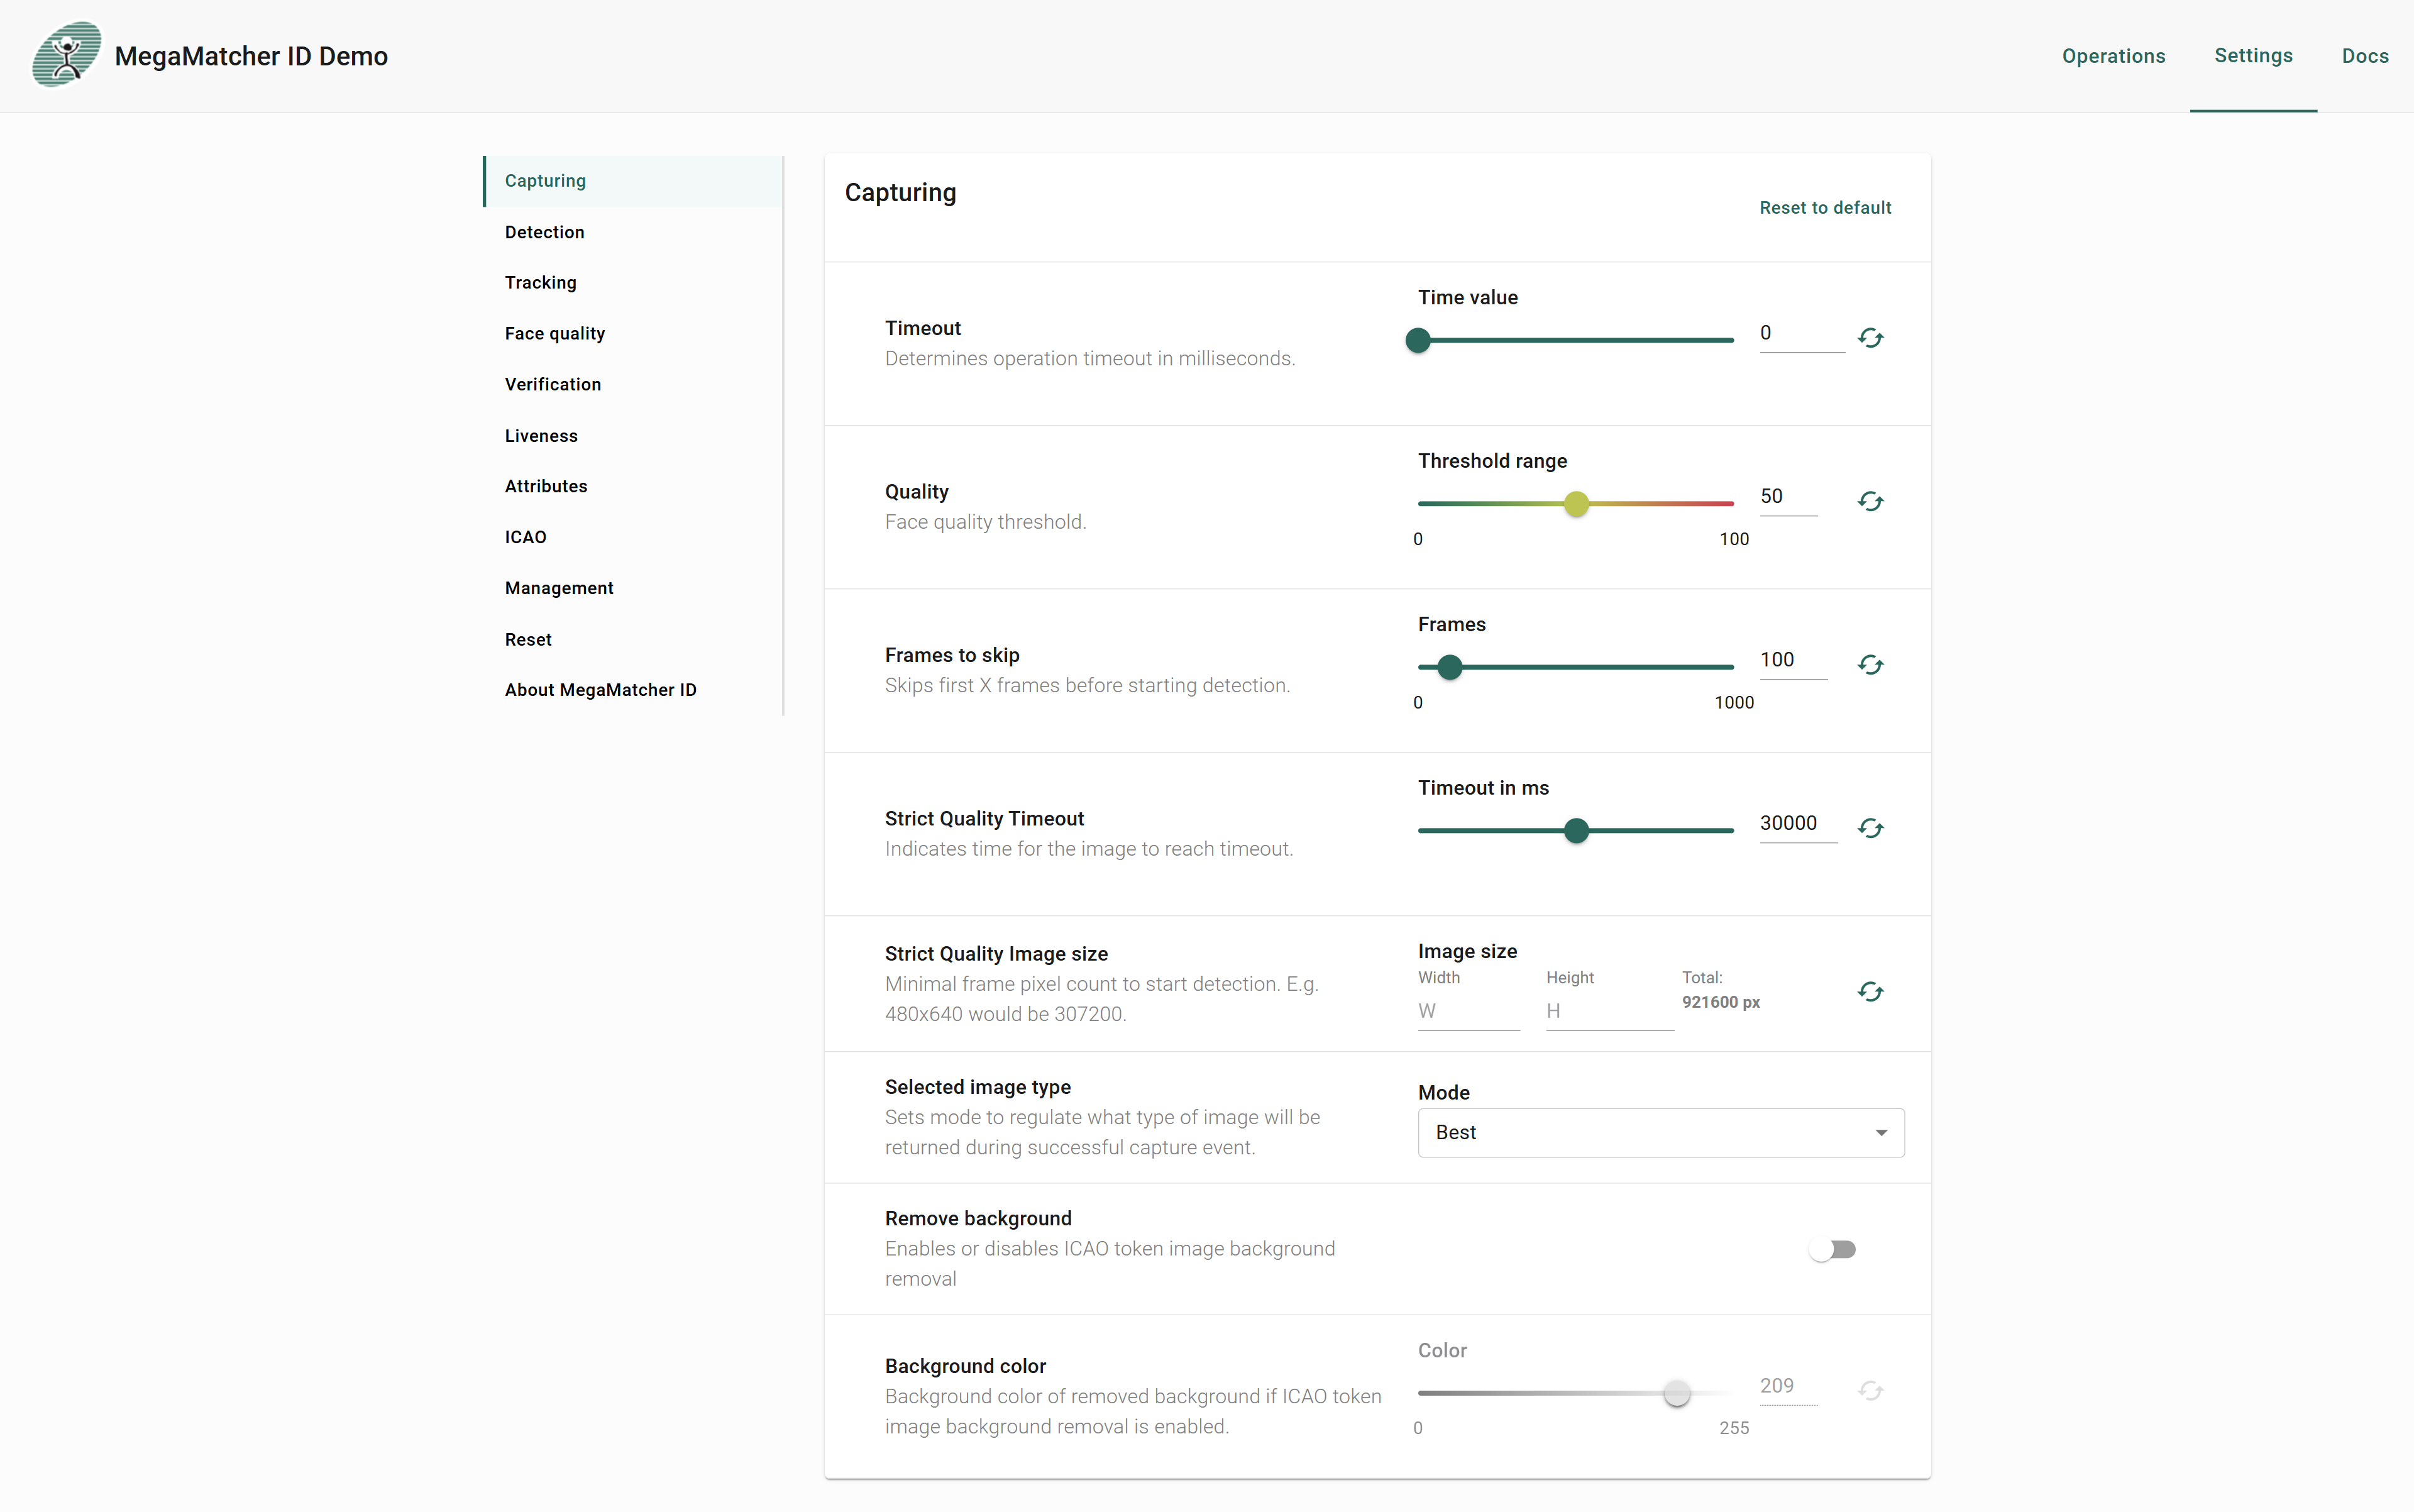Click the Timeout in ms field showing 30000
Screen dimensions: 2414x1512
1798,824
